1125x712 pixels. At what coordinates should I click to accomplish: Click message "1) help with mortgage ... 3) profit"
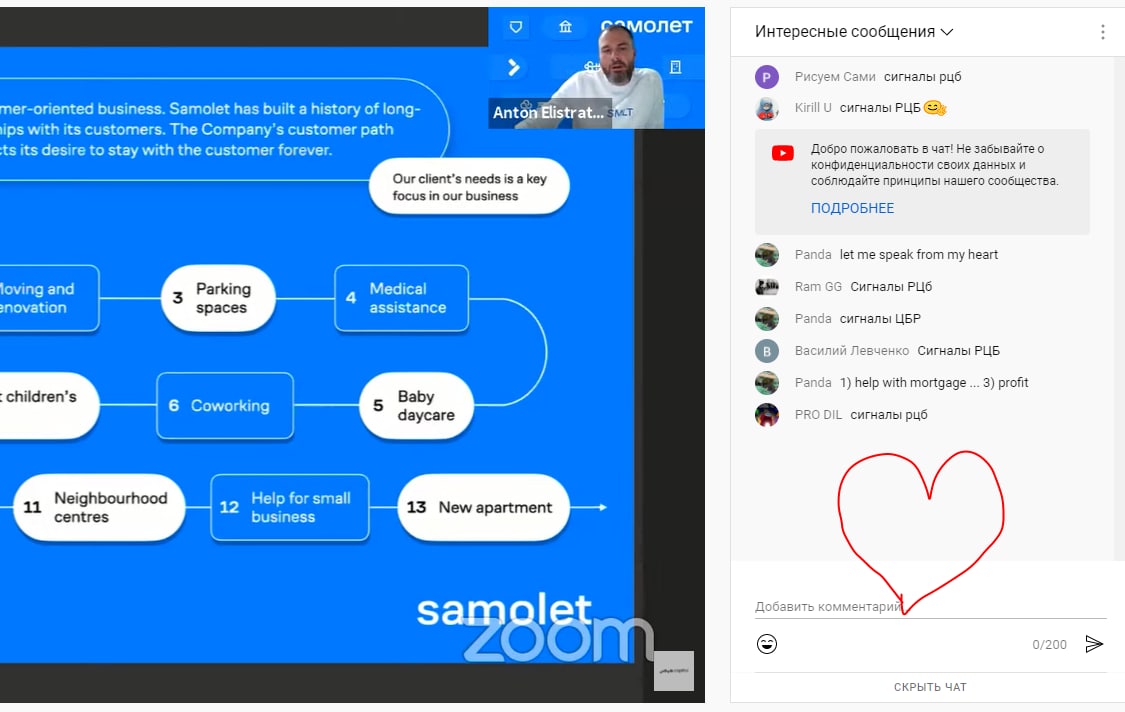click(x=934, y=383)
